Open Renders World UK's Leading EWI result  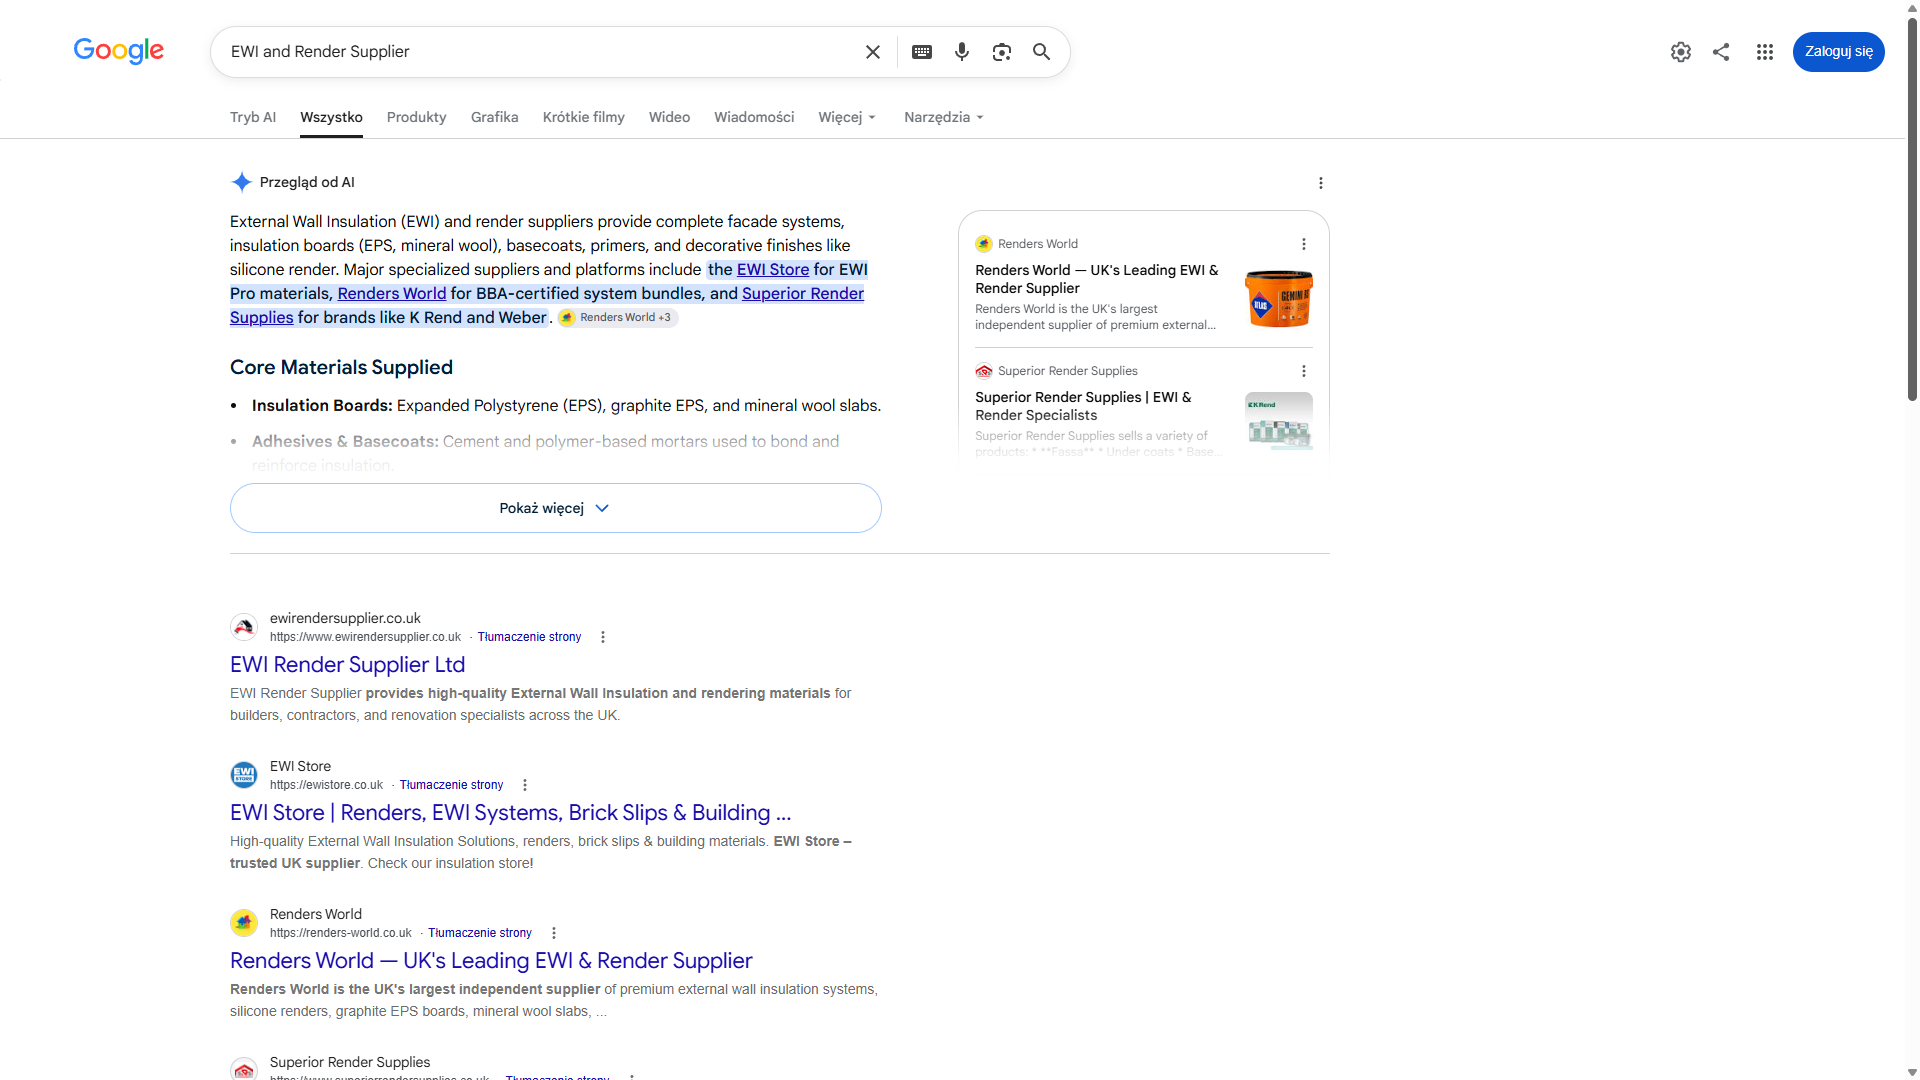pyautogui.click(x=491, y=961)
